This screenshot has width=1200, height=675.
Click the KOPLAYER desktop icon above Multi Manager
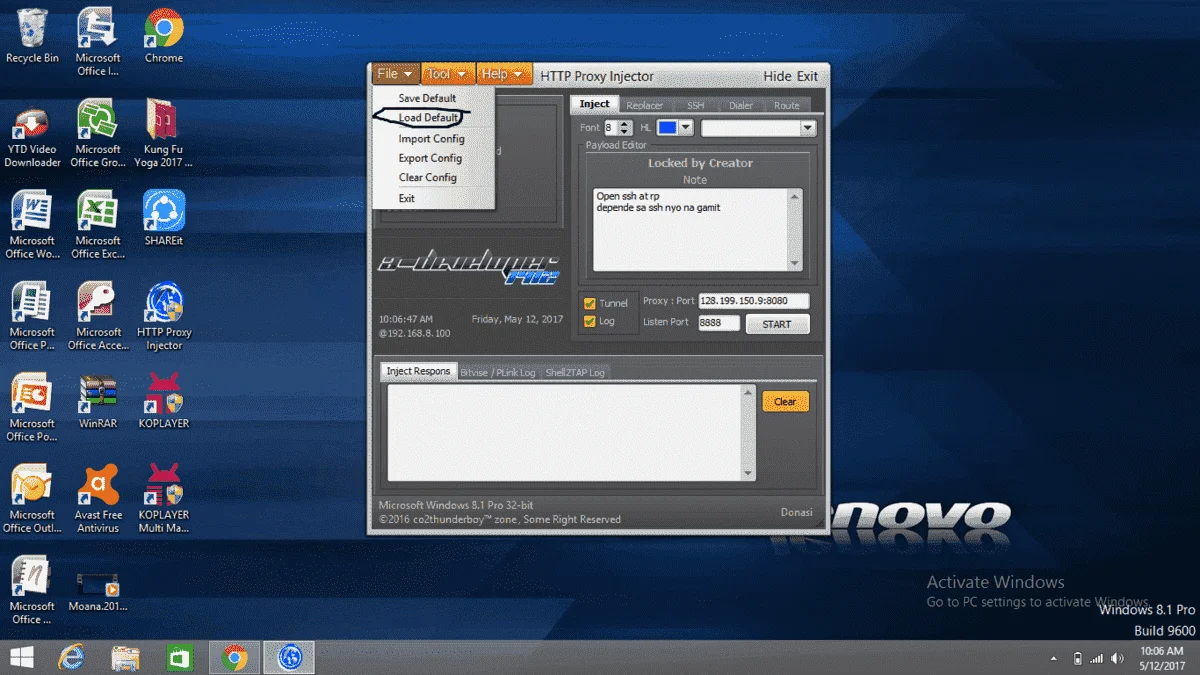164,401
